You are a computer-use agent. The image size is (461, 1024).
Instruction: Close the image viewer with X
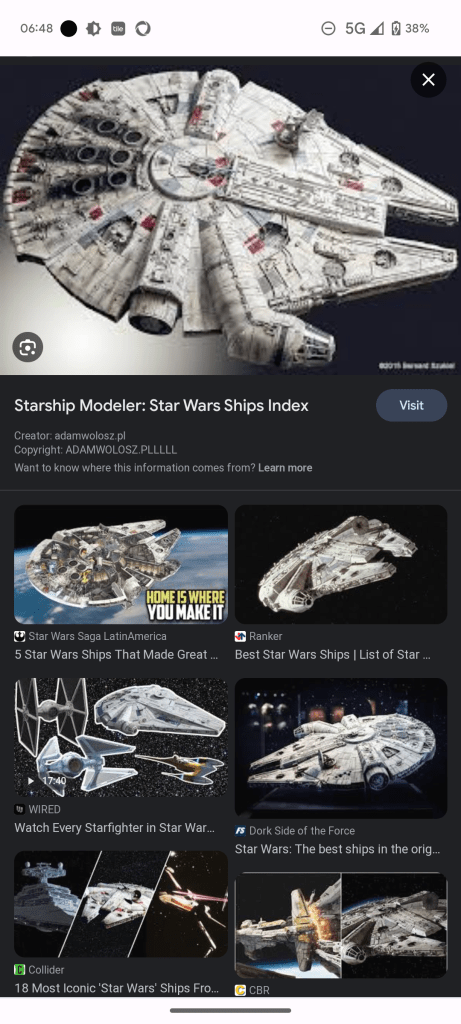click(428, 80)
